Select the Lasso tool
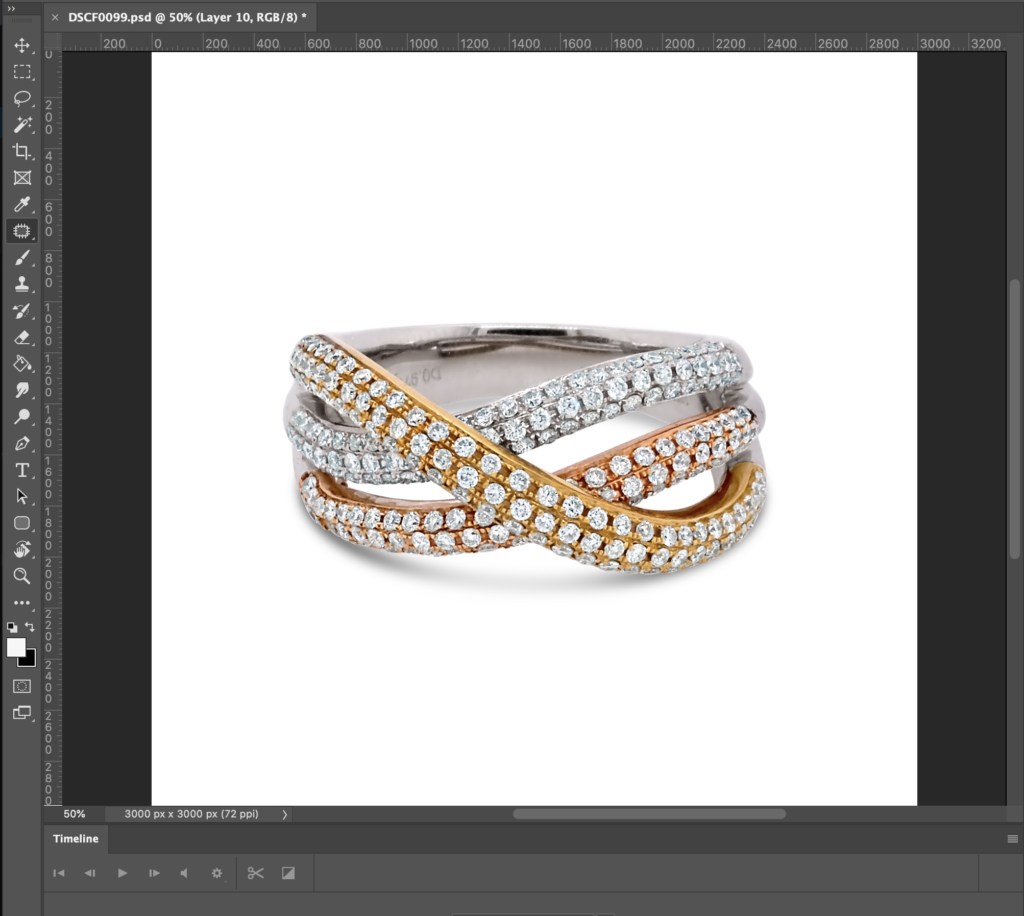The height and width of the screenshot is (916, 1024). click(x=22, y=98)
